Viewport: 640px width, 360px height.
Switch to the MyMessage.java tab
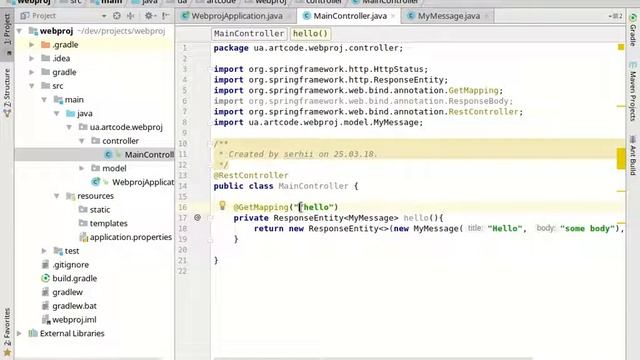(449, 16)
